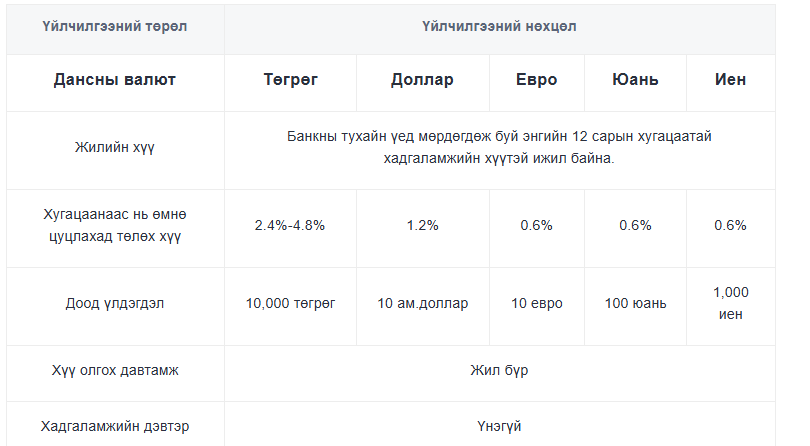Click the Үйлчилгээний төрөл header

[x=115, y=26]
